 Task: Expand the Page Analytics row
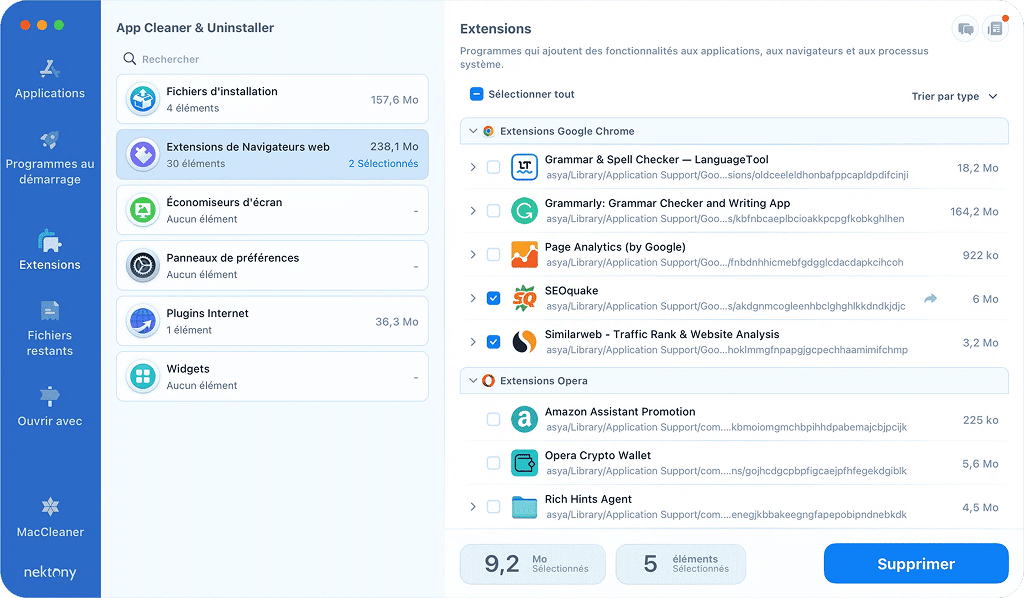pyautogui.click(x=473, y=255)
